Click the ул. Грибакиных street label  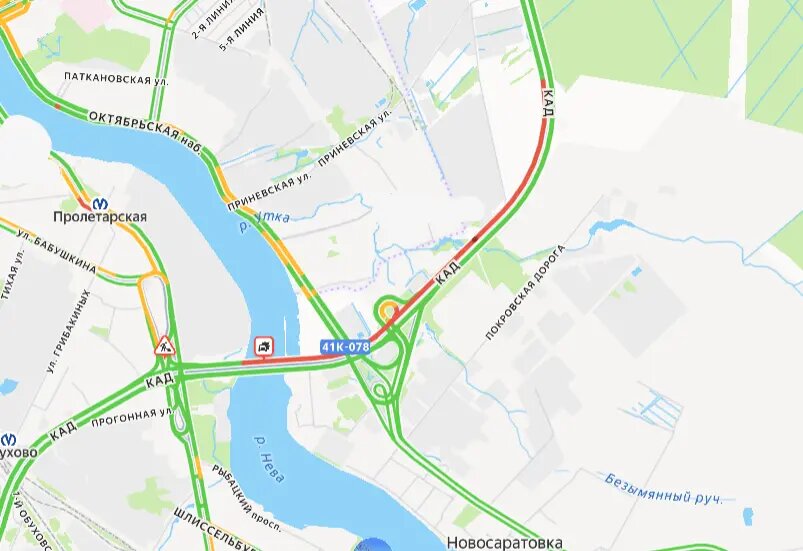tap(69, 331)
